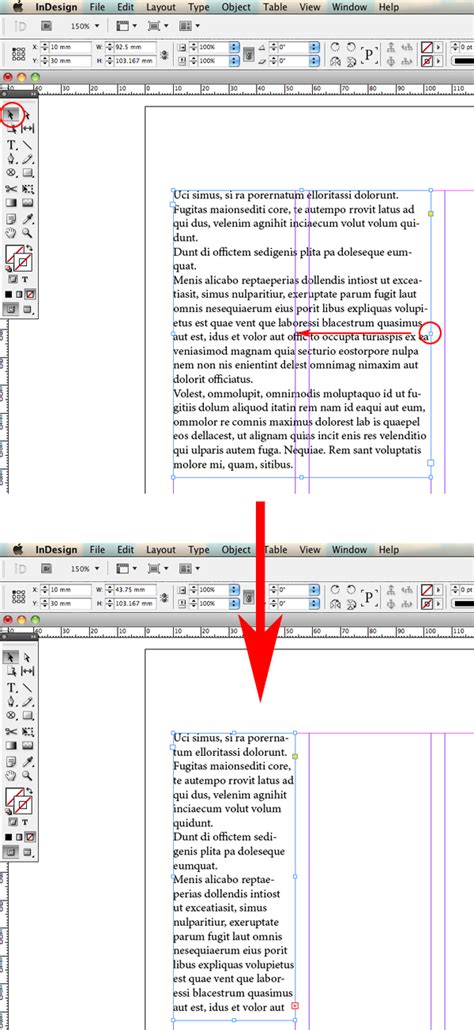
Task: Click the red overset text plus marker
Action: tap(295, 1006)
